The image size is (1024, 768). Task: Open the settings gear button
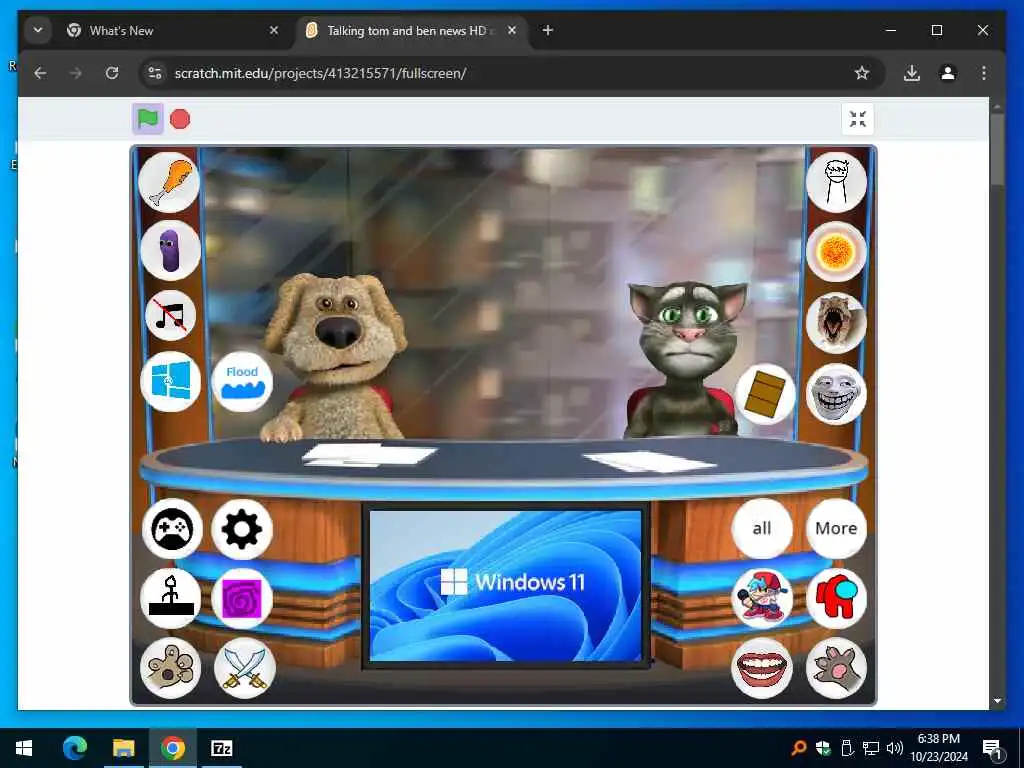point(242,529)
